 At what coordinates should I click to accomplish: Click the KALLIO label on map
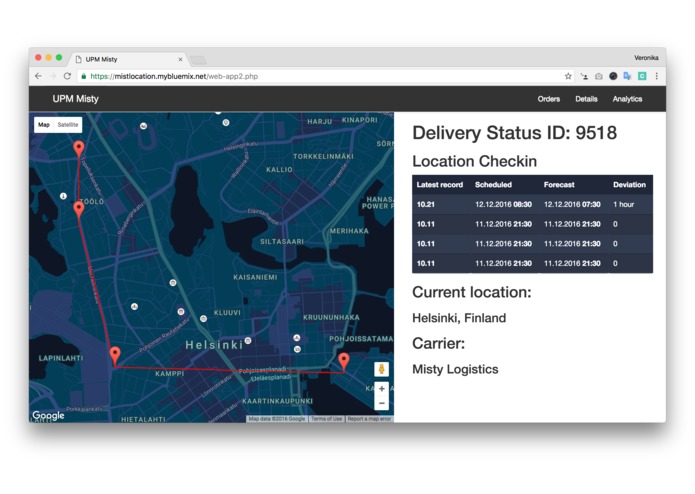pyautogui.click(x=279, y=170)
